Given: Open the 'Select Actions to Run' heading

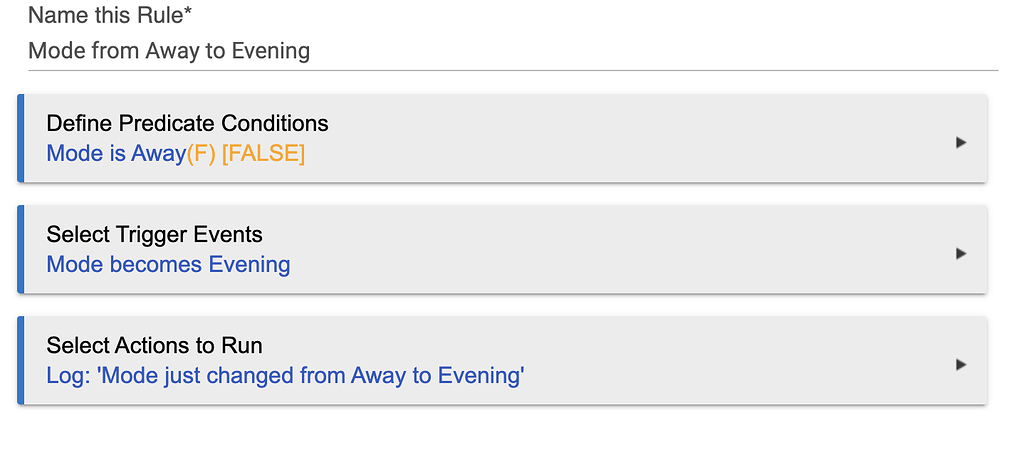Looking at the screenshot, I should click(154, 346).
